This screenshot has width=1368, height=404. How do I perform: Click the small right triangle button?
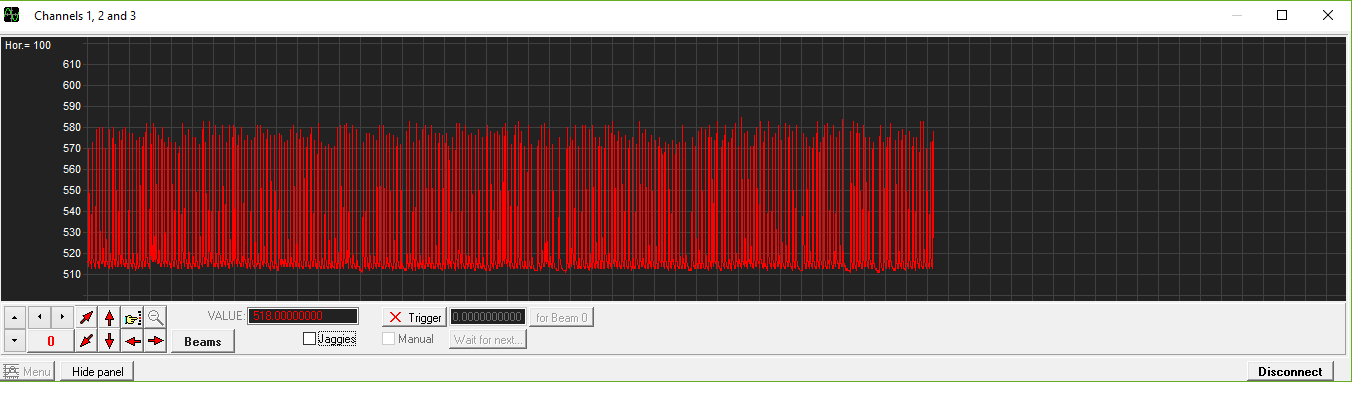click(62, 317)
